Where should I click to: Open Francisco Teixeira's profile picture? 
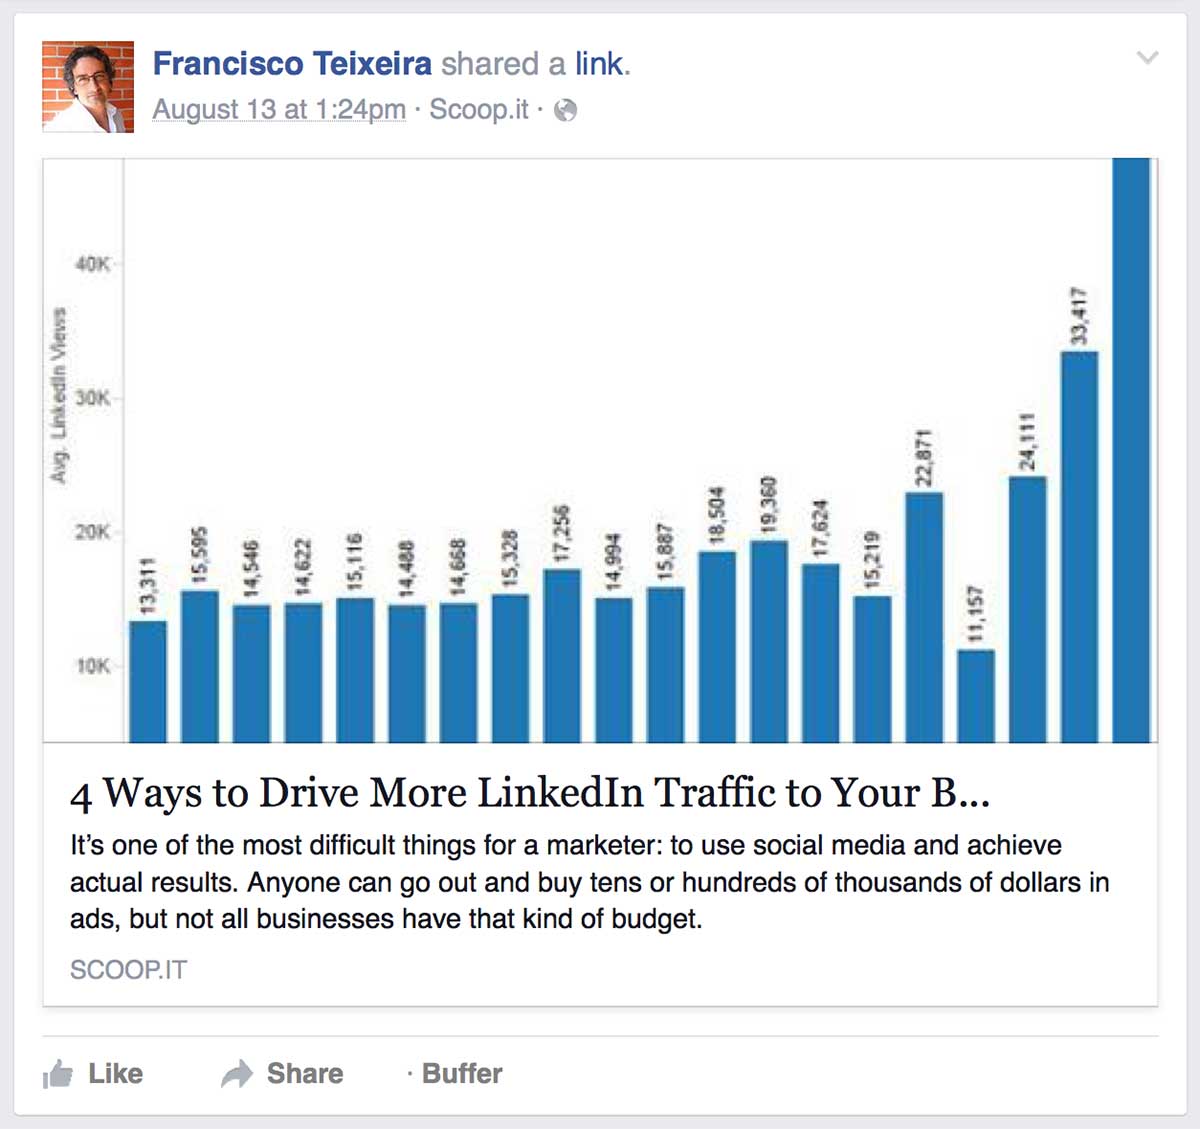(88, 87)
